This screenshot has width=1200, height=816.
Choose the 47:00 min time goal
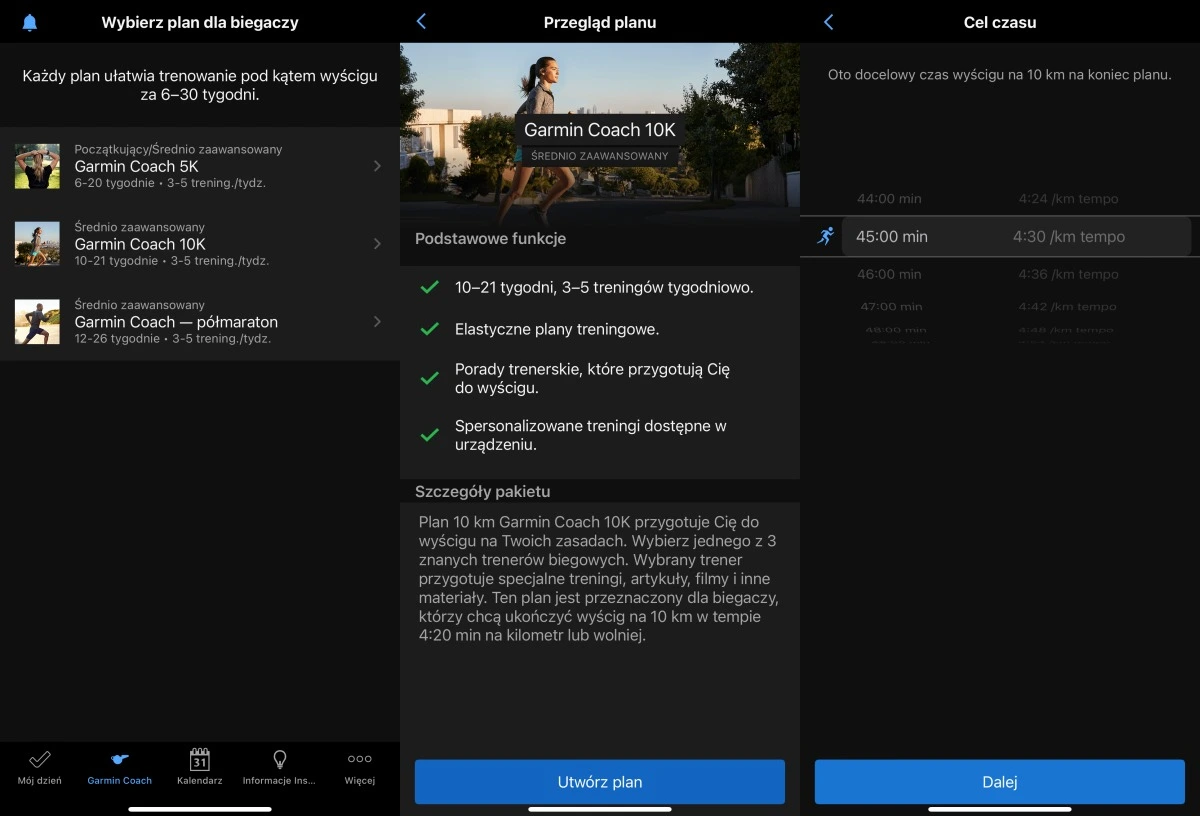click(1000, 306)
